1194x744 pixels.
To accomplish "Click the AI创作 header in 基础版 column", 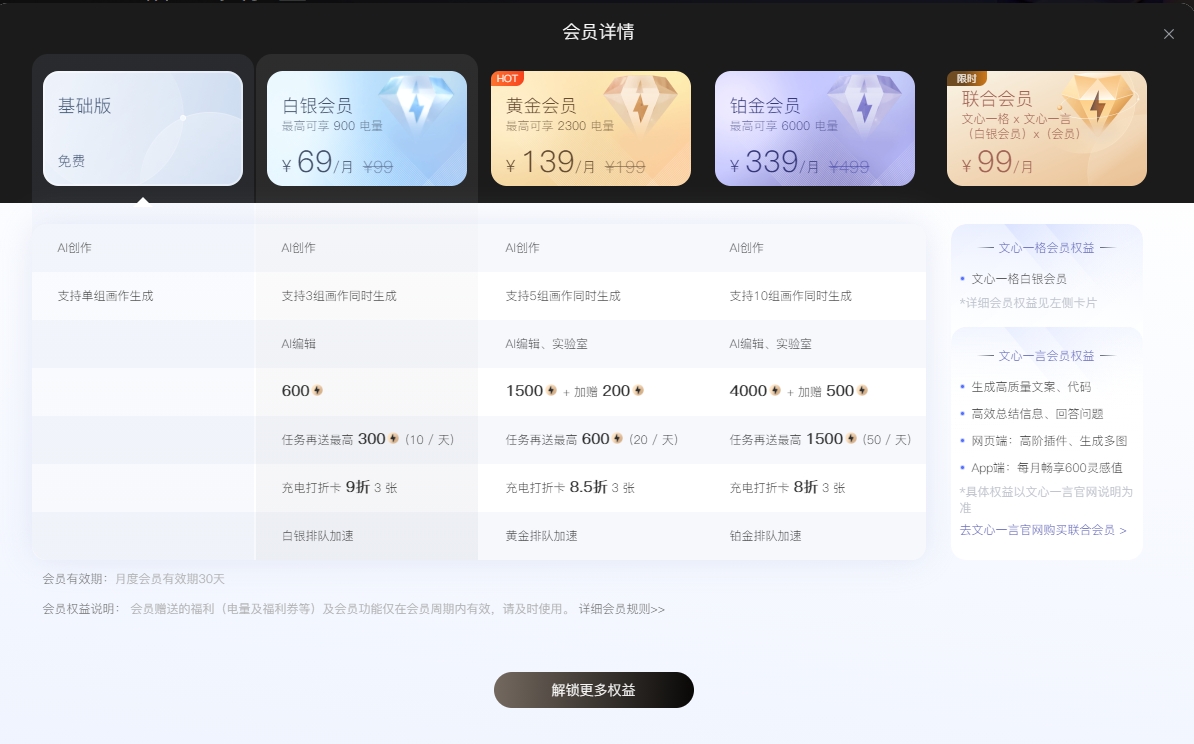I will click(75, 247).
